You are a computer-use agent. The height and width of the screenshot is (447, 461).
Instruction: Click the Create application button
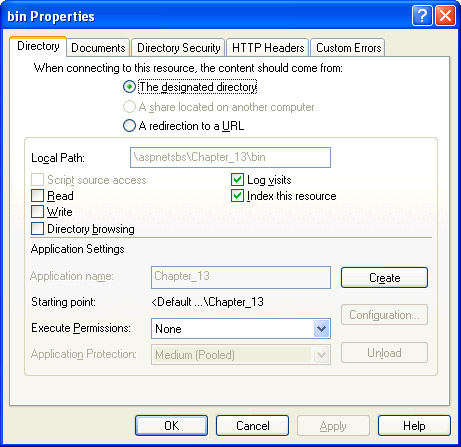384,277
